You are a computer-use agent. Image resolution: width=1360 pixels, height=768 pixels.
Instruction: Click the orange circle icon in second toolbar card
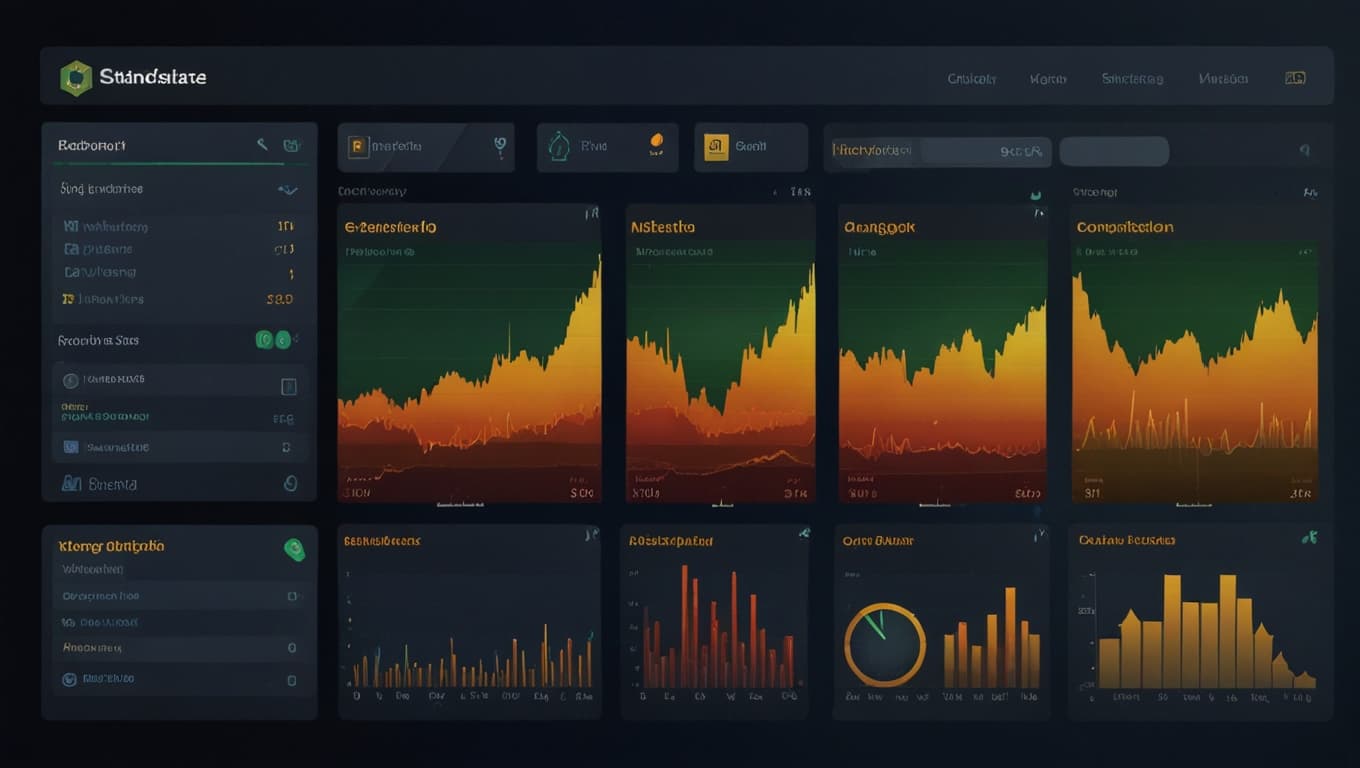(657, 143)
